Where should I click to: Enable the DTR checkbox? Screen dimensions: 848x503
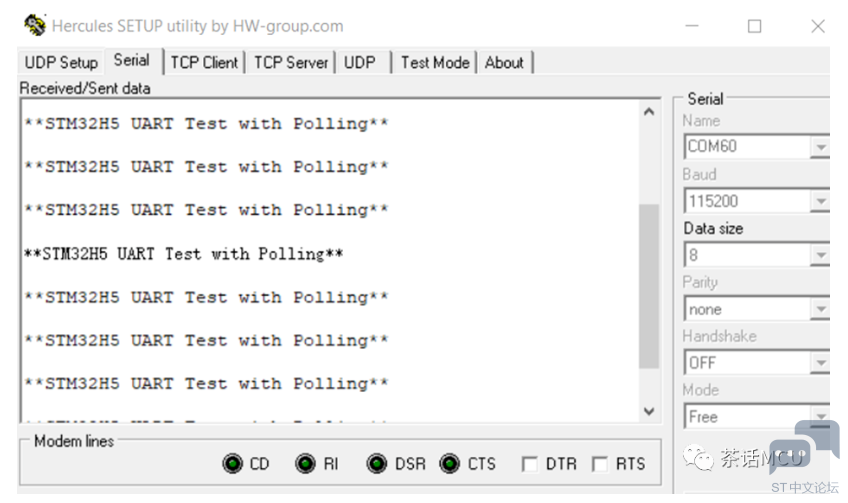point(529,464)
